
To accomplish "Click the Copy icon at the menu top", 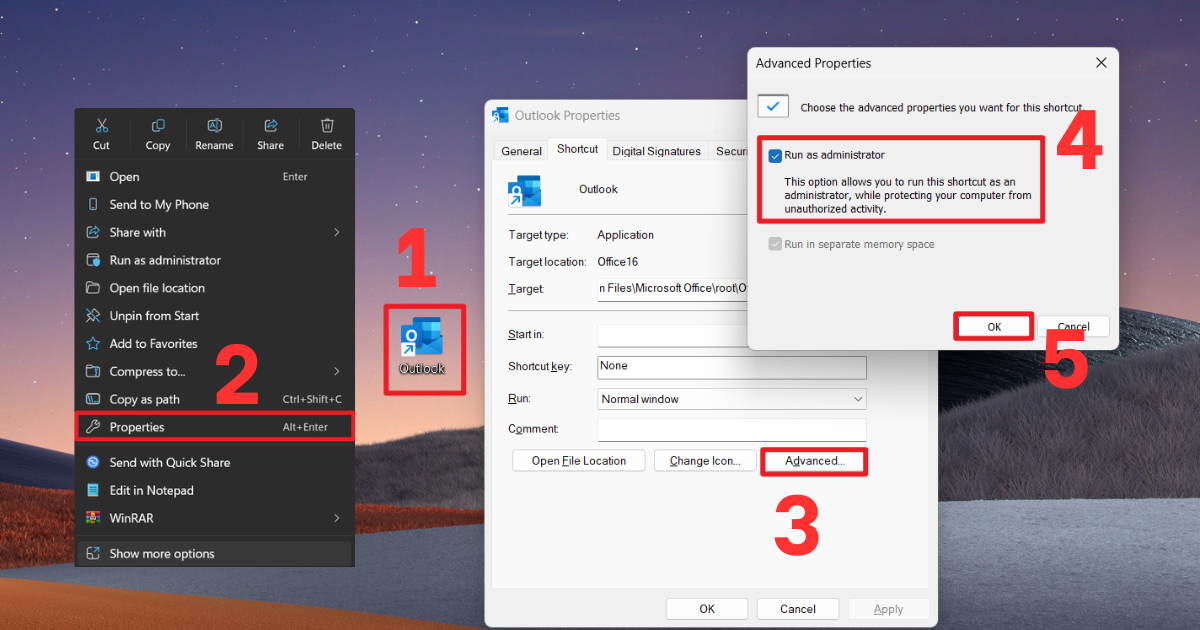I will point(157,126).
